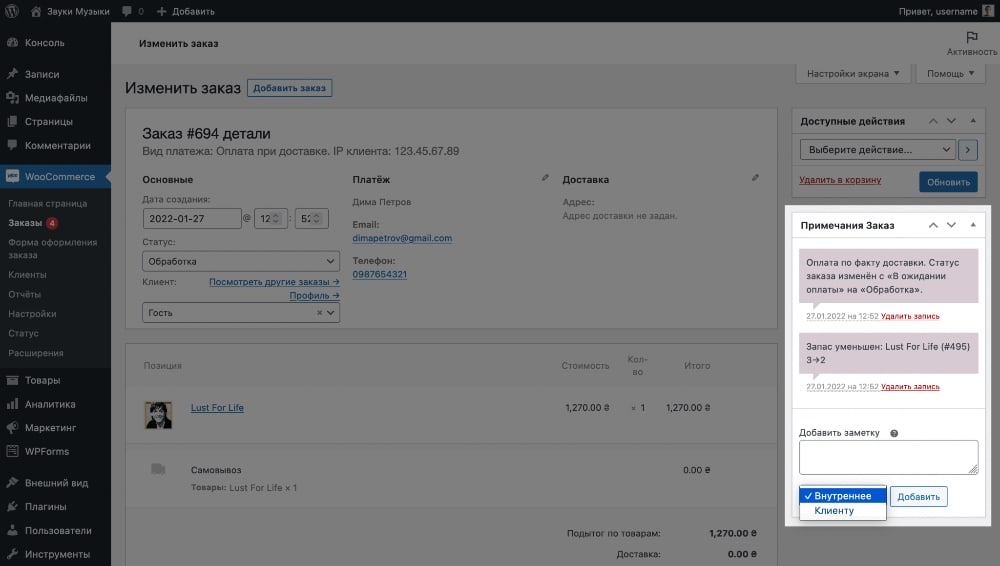Click the Записи pin icon

click(12, 74)
